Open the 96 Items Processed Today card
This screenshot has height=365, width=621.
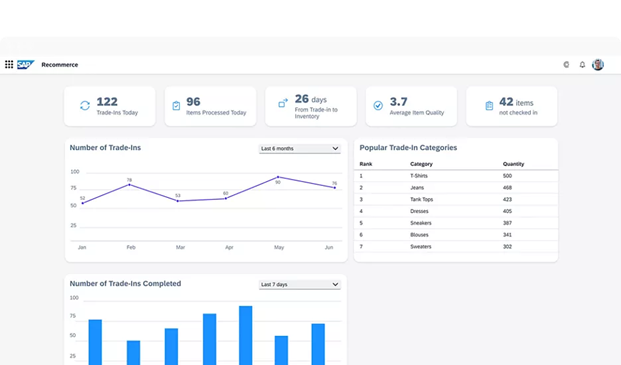[x=210, y=106]
